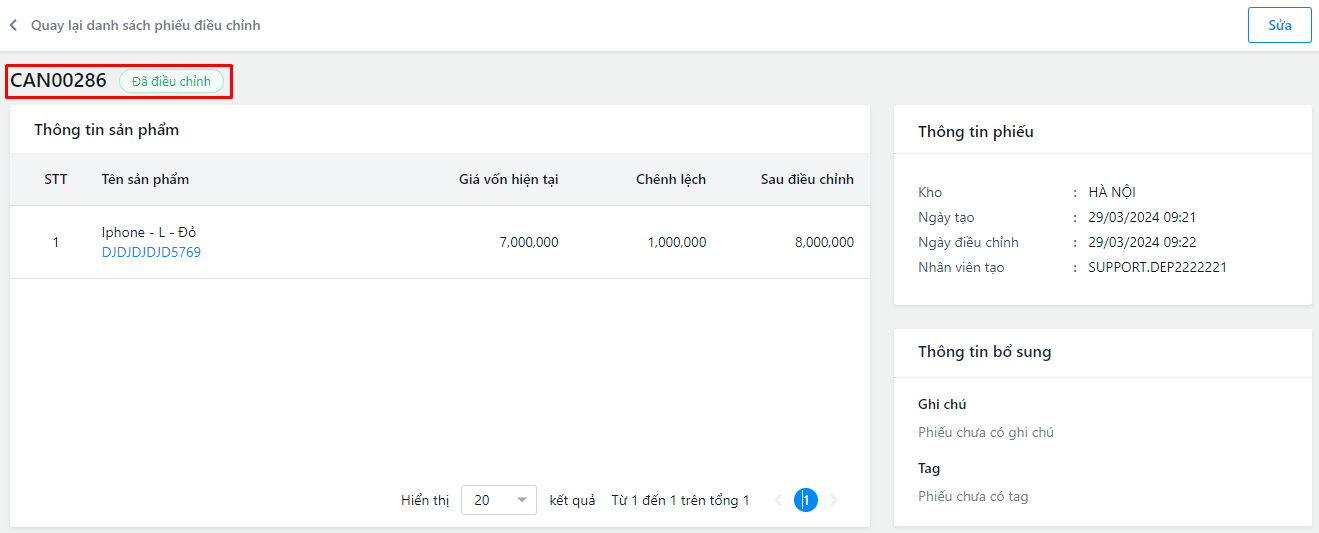Open the results-per-page dropdown showing 20
The height and width of the screenshot is (533, 1319).
coord(499,500)
